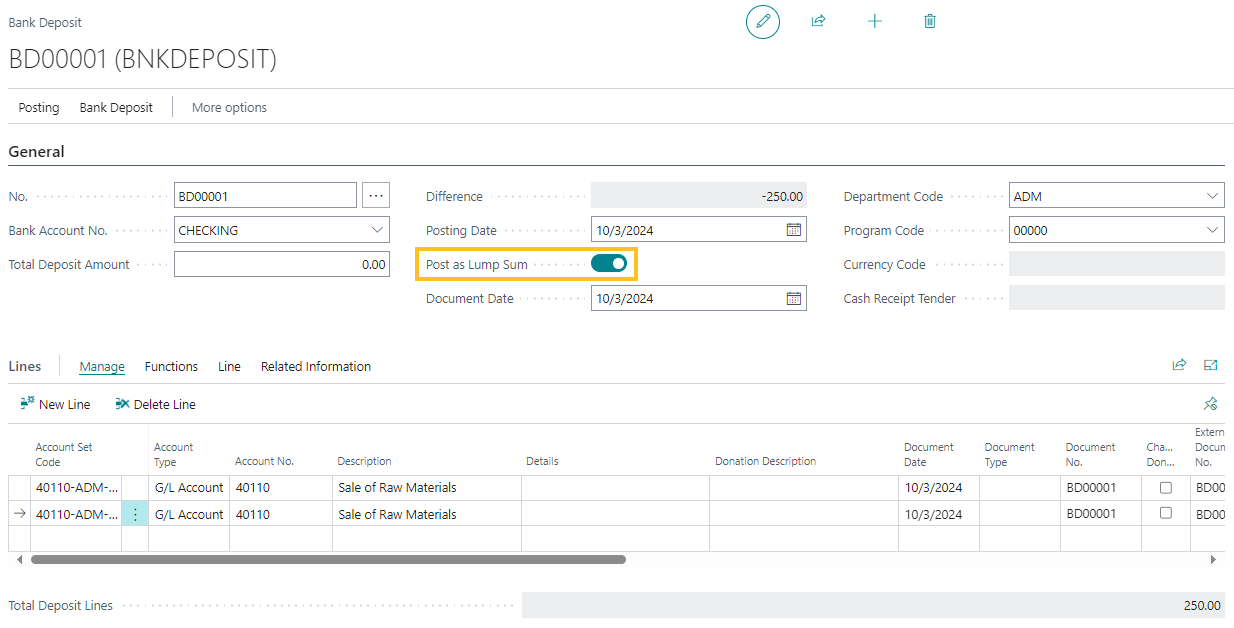The height and width of the screenshot is (628, 1234).
Task: Disable the Post as Lump Sum toggle
Action: coord(609,264)
